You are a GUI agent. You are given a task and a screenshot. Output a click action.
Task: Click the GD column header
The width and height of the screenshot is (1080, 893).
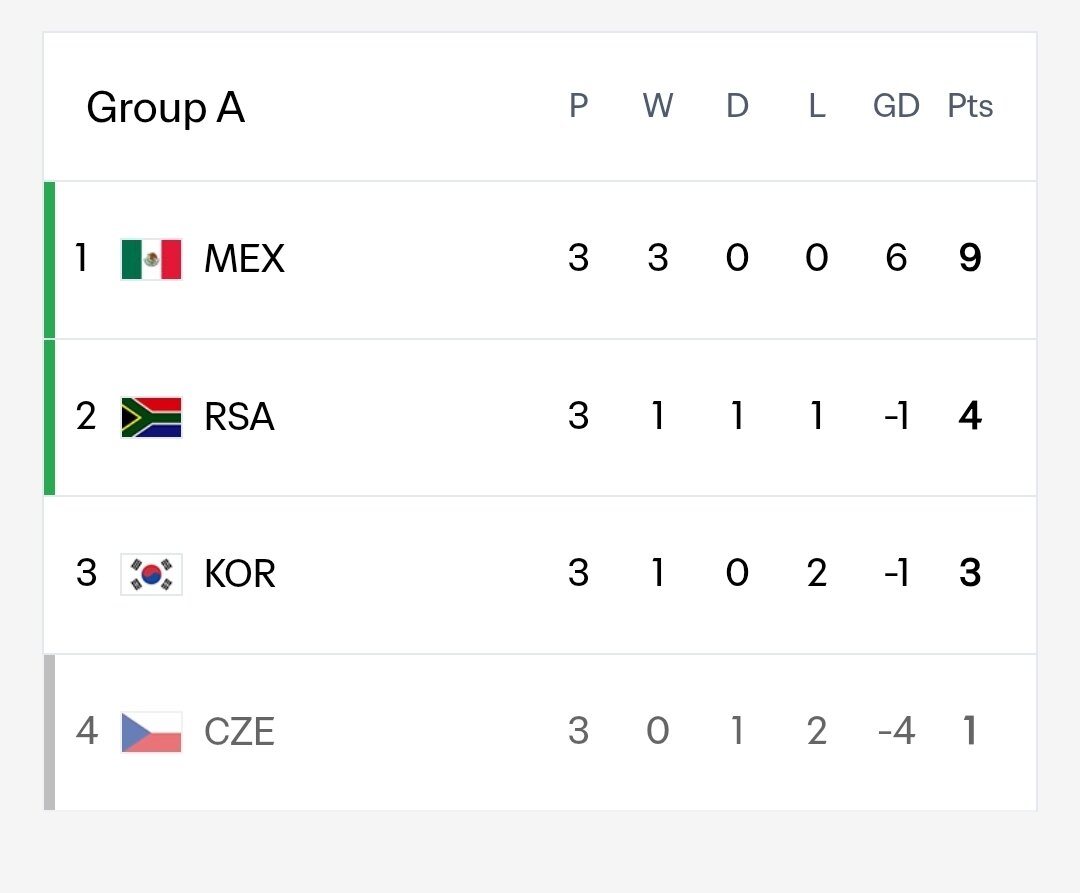[x=896, y=106]
